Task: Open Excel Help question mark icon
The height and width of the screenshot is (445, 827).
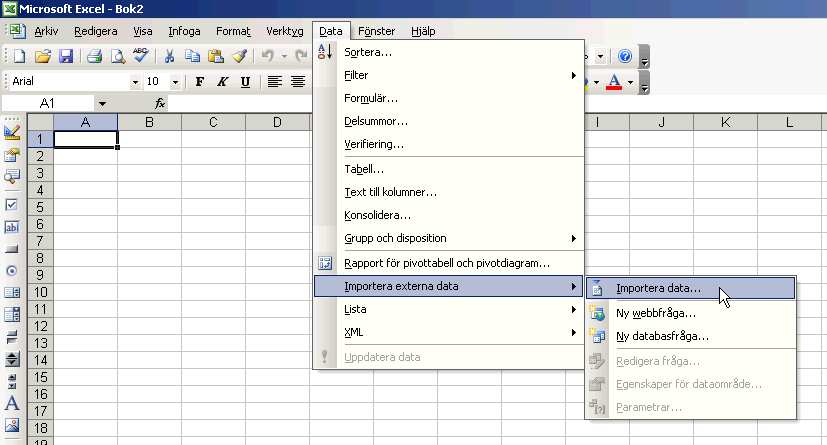Action: click(625, 56)
